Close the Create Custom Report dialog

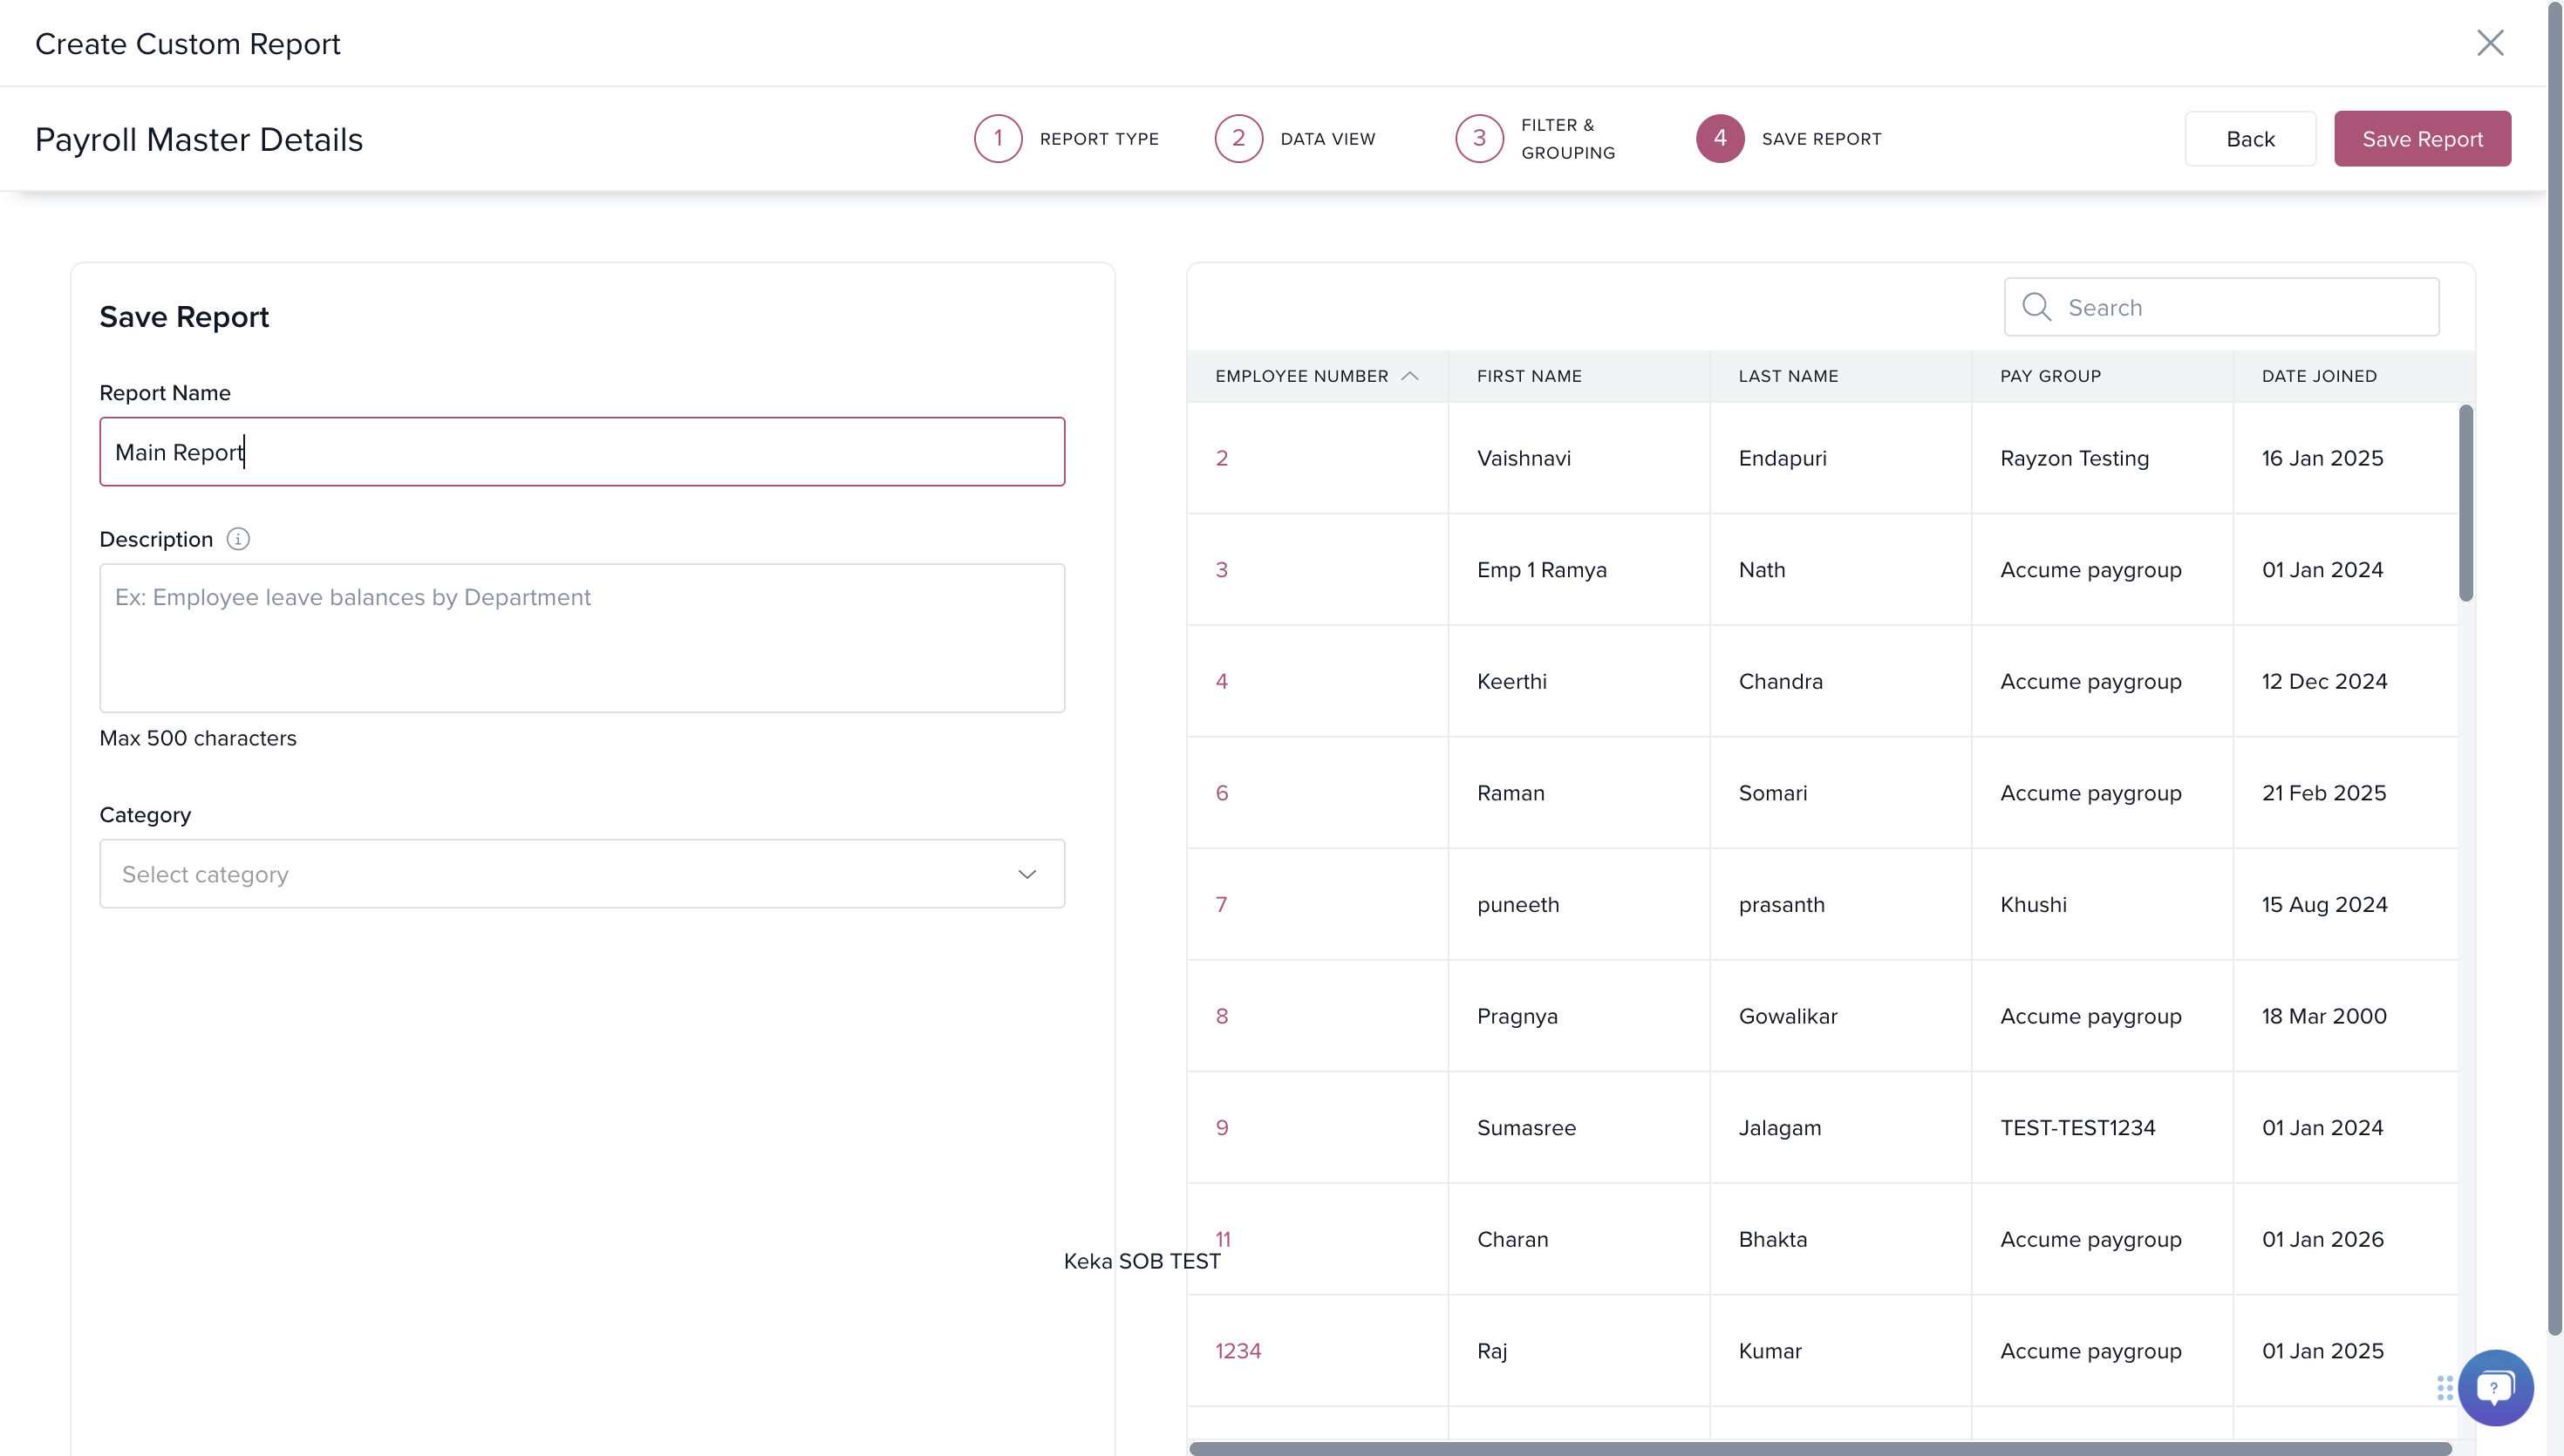tap(2489, 43)
